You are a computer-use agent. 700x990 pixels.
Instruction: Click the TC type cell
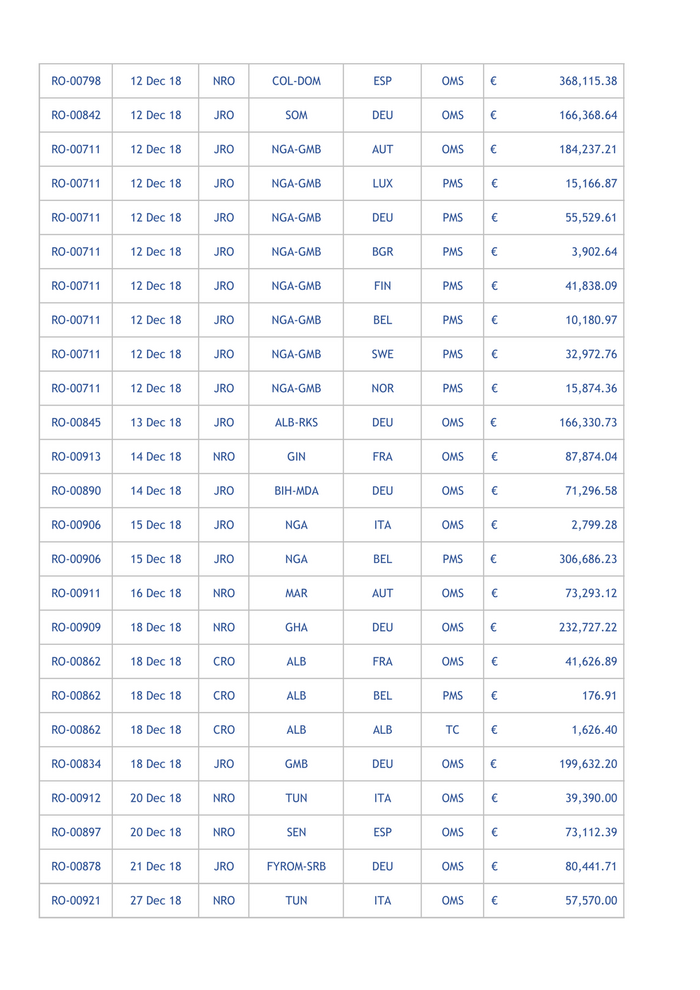(452, 730)
